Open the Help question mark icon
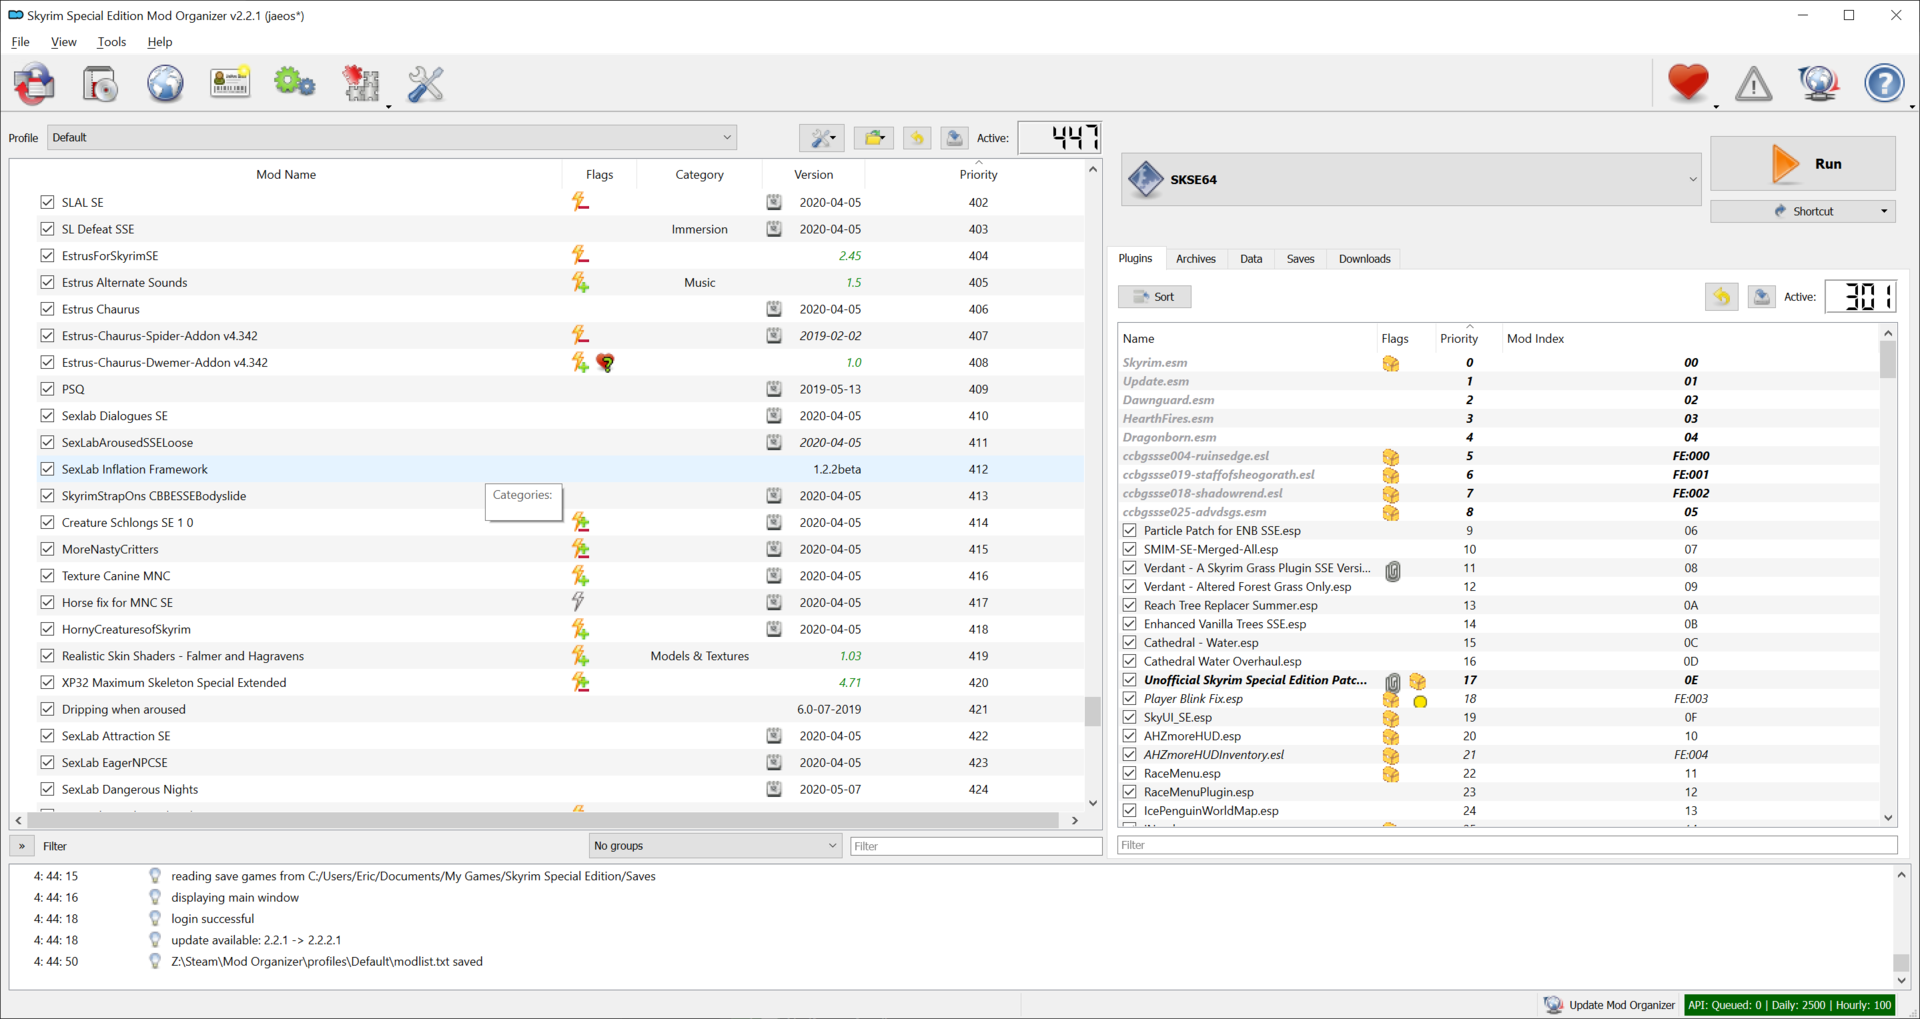 1884,83
